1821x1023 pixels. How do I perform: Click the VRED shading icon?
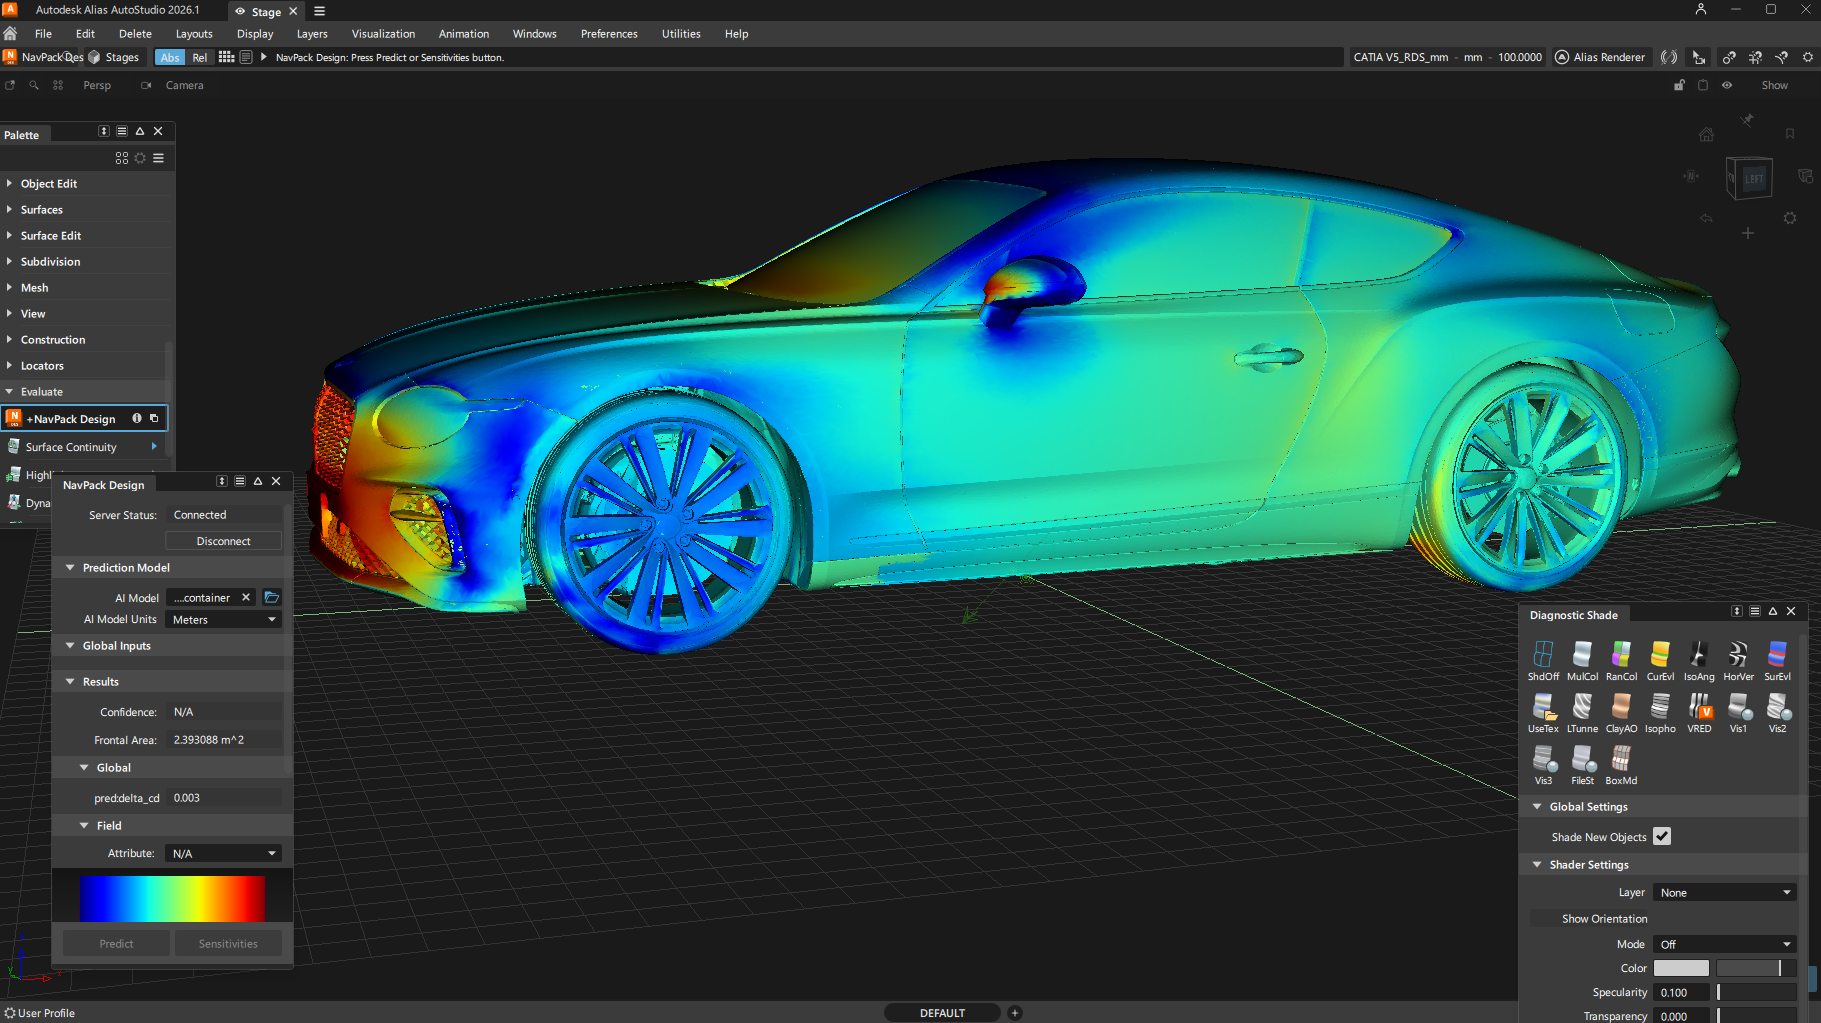(x=1699, y=708)
